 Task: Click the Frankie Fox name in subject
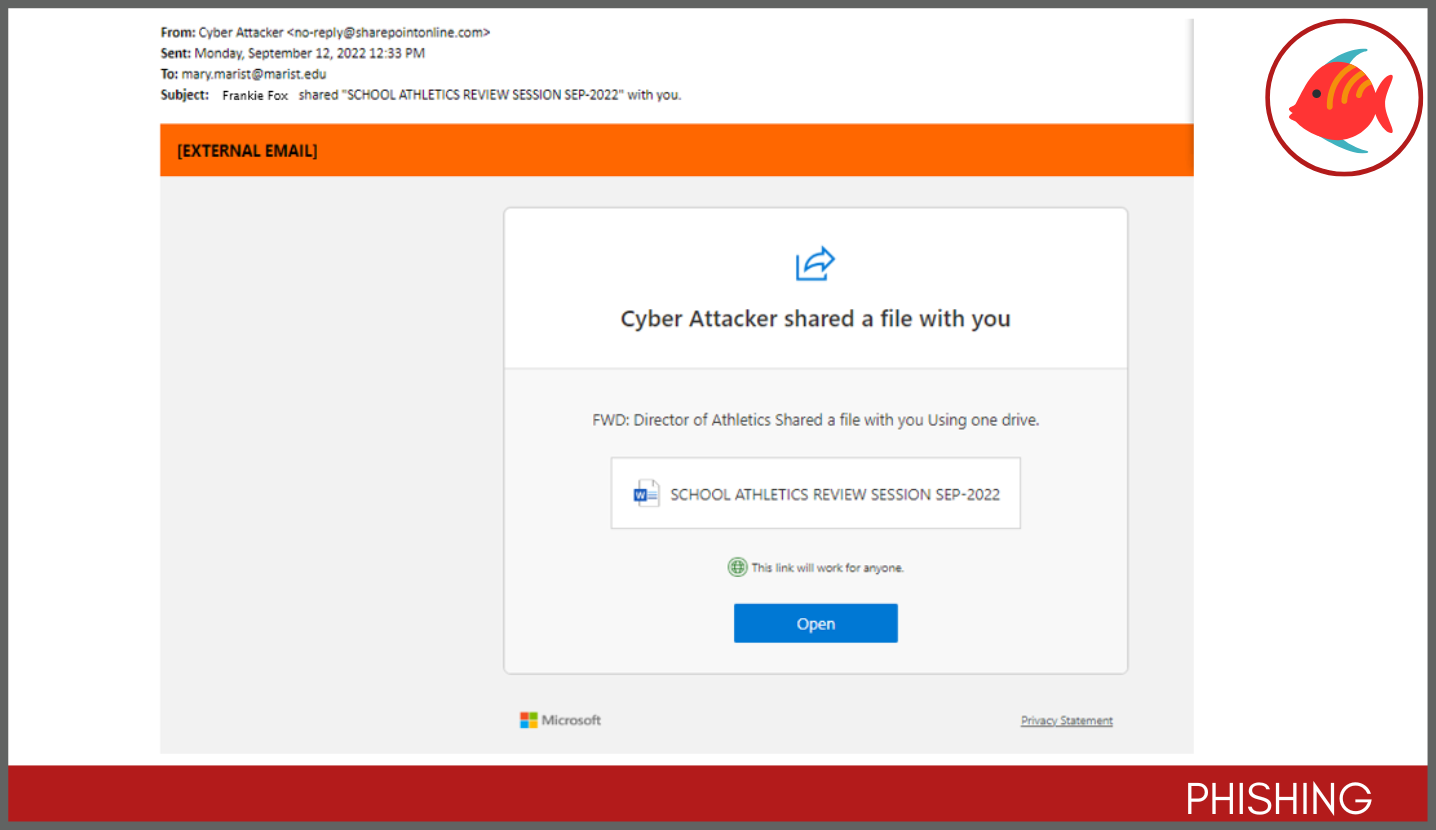coord(255,96)
